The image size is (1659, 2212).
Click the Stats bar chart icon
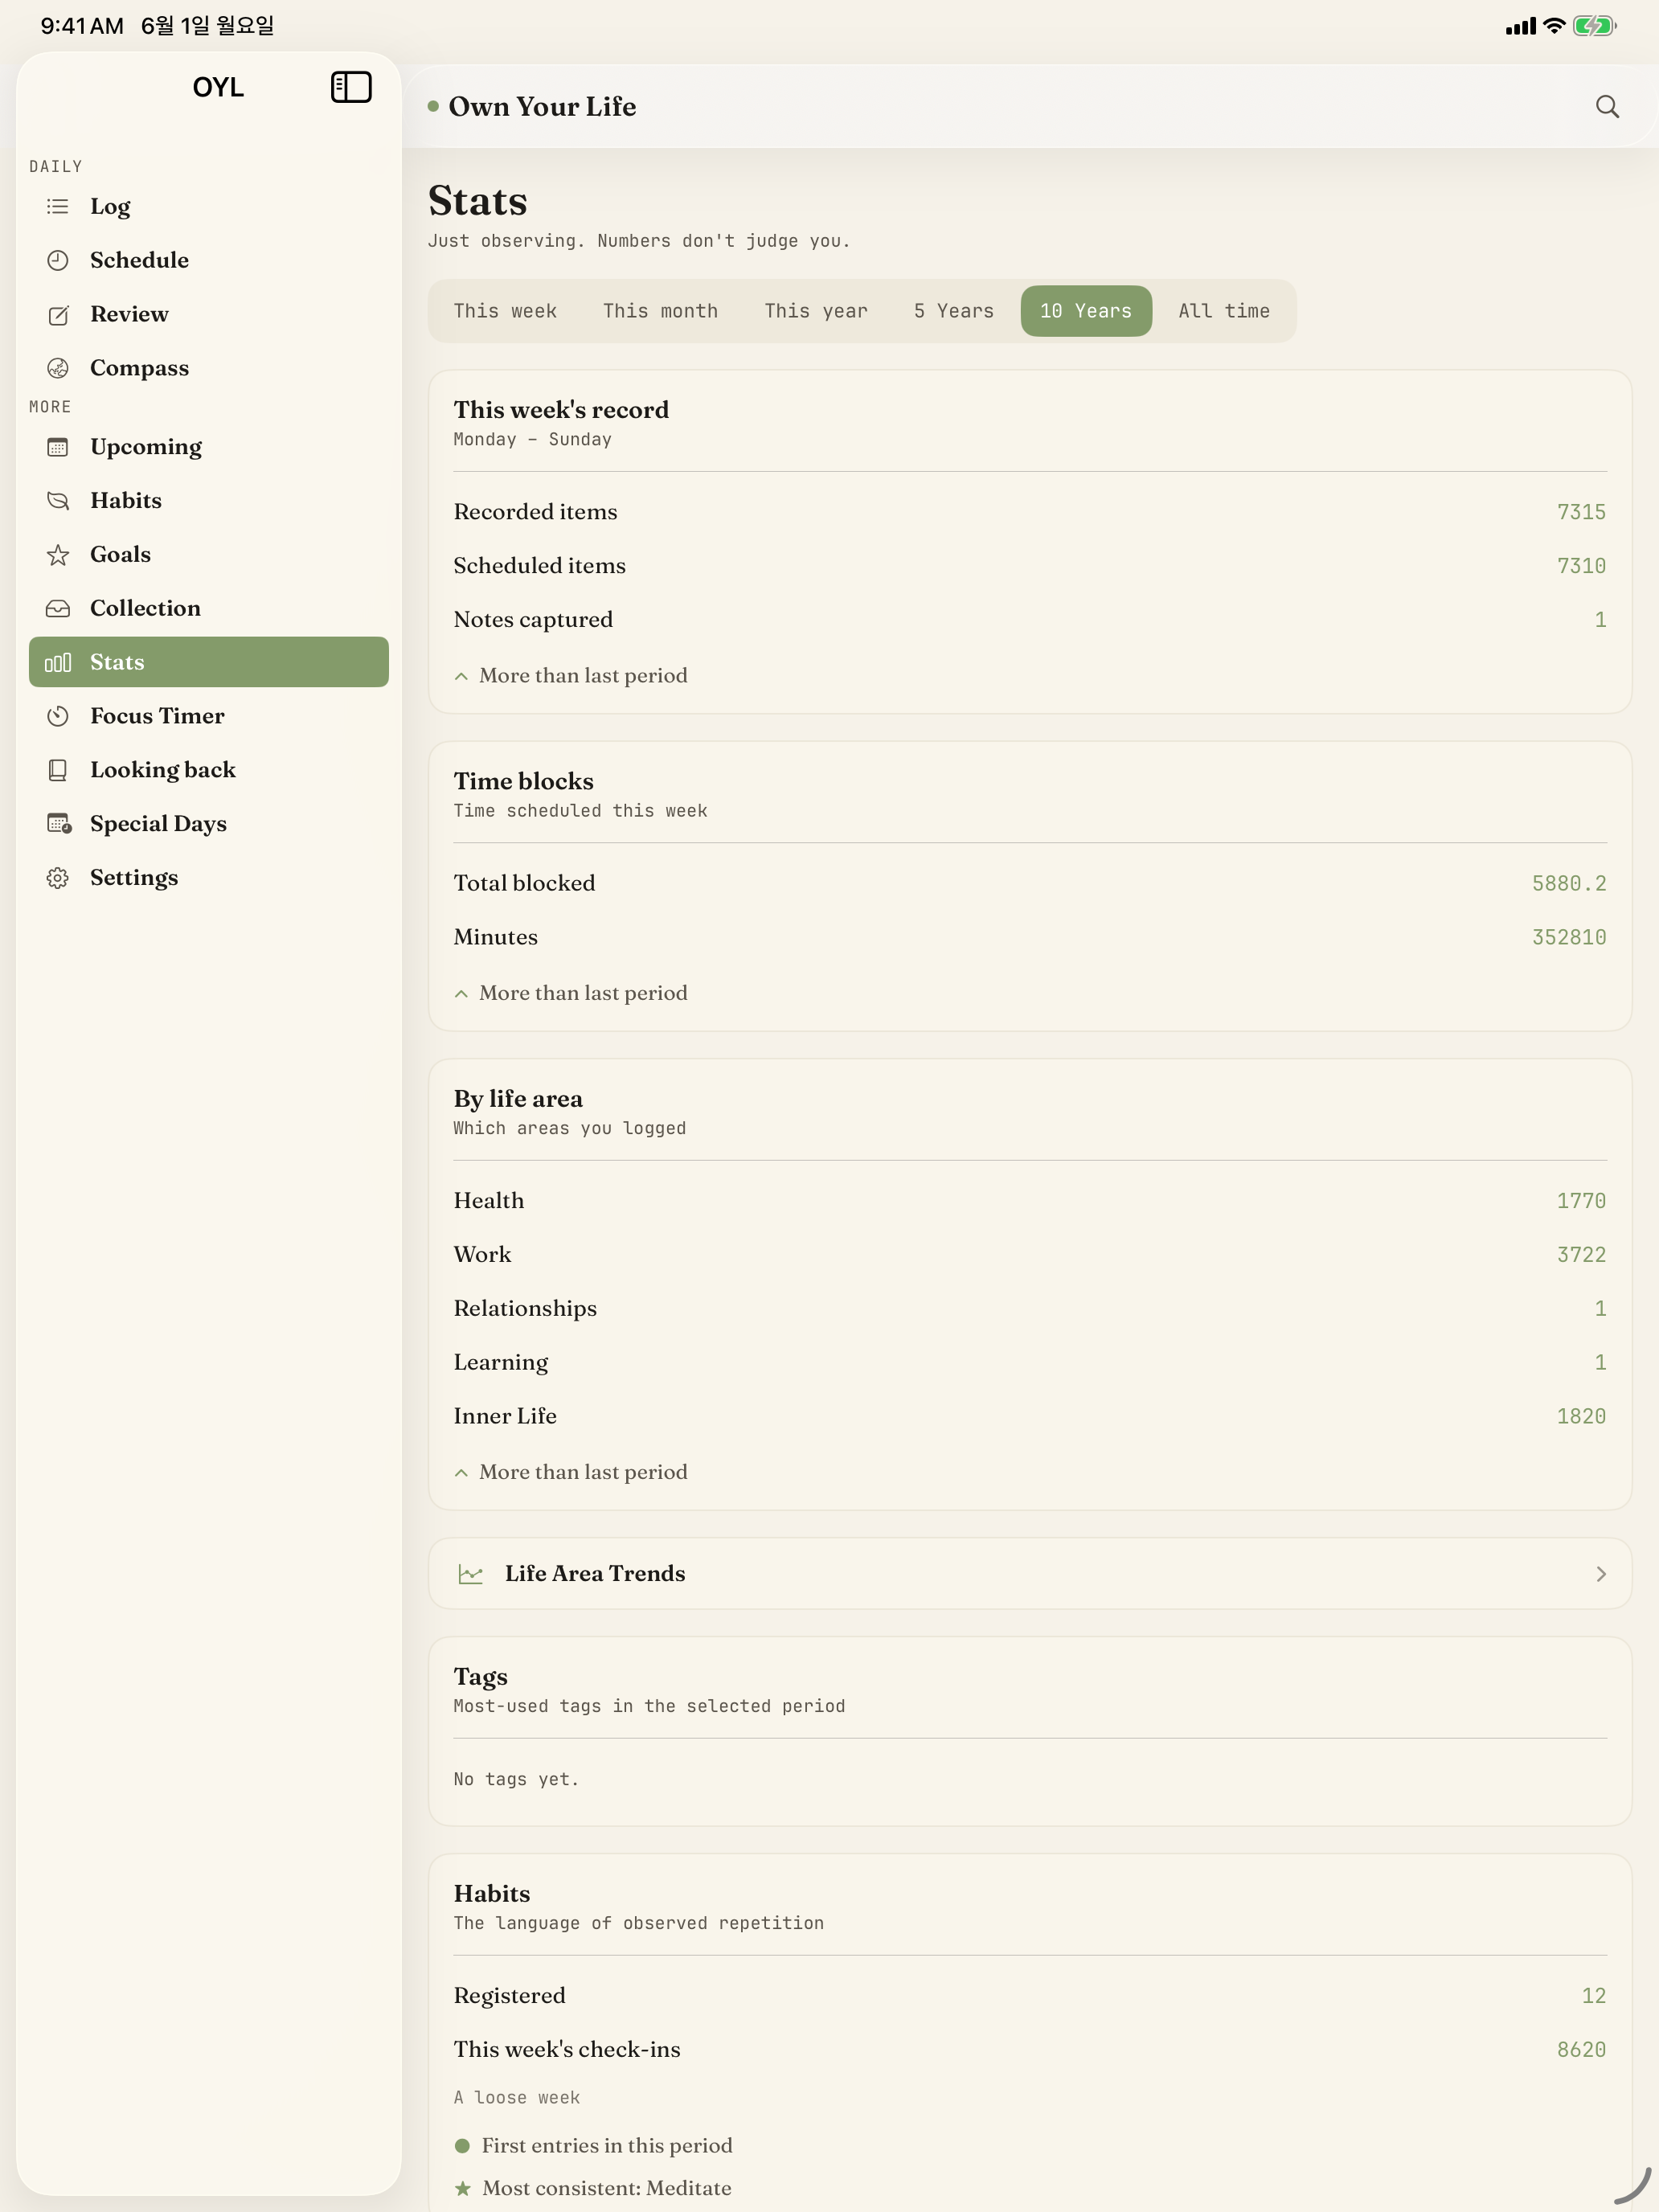(58, 662)
